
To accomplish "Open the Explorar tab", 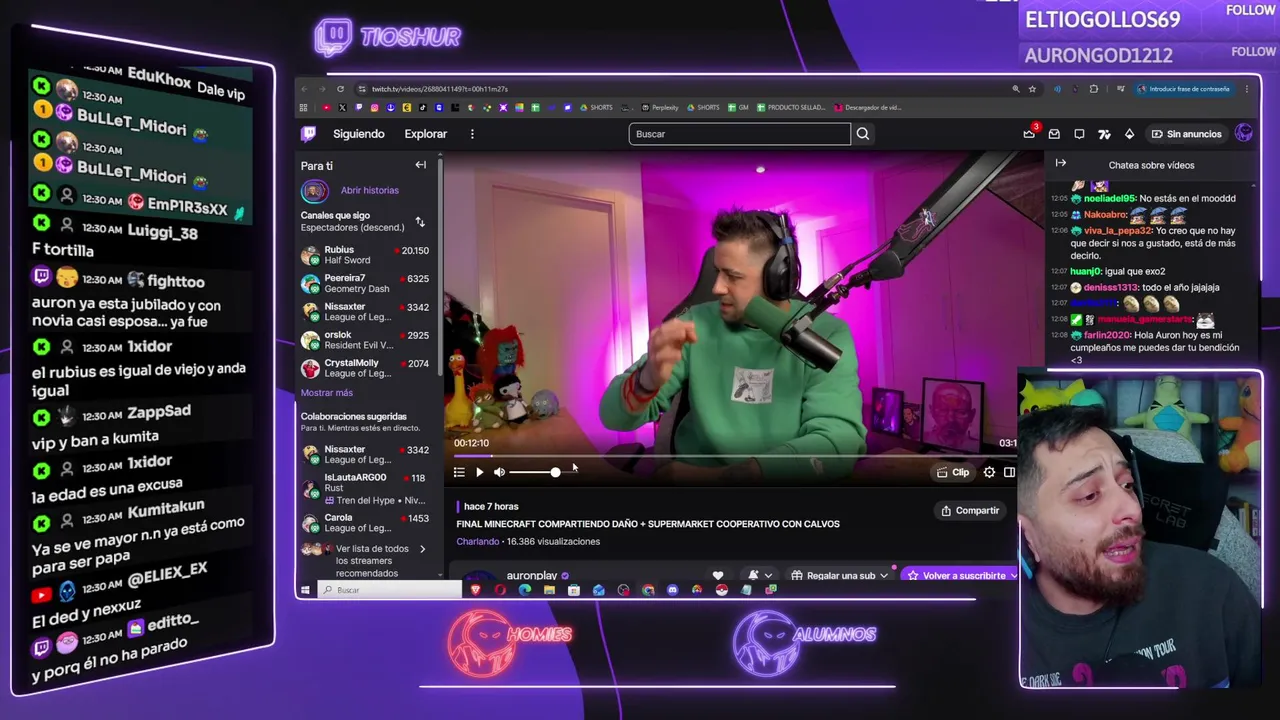I will pos(426,134).
